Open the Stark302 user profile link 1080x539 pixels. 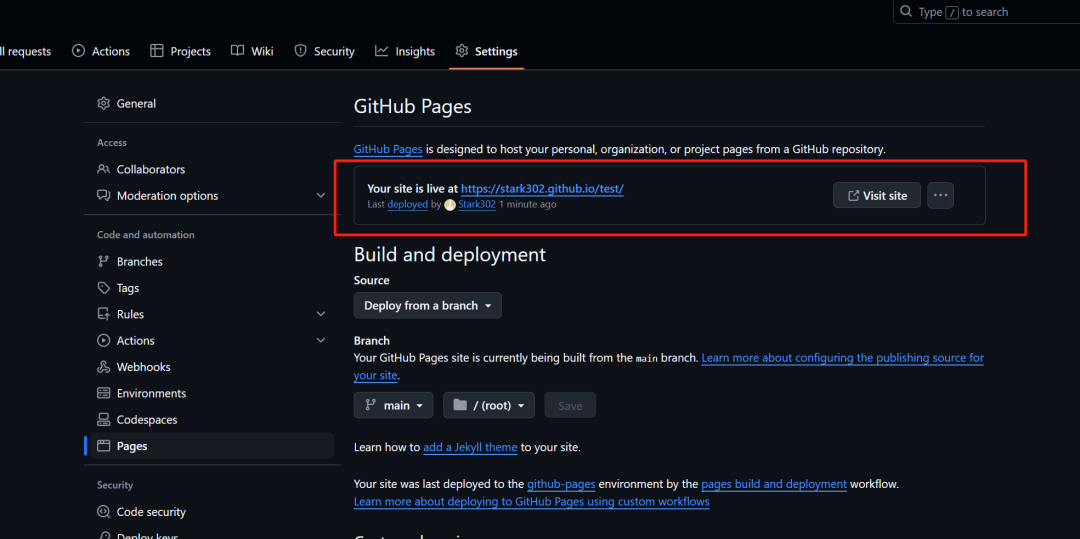pos(477,204)
